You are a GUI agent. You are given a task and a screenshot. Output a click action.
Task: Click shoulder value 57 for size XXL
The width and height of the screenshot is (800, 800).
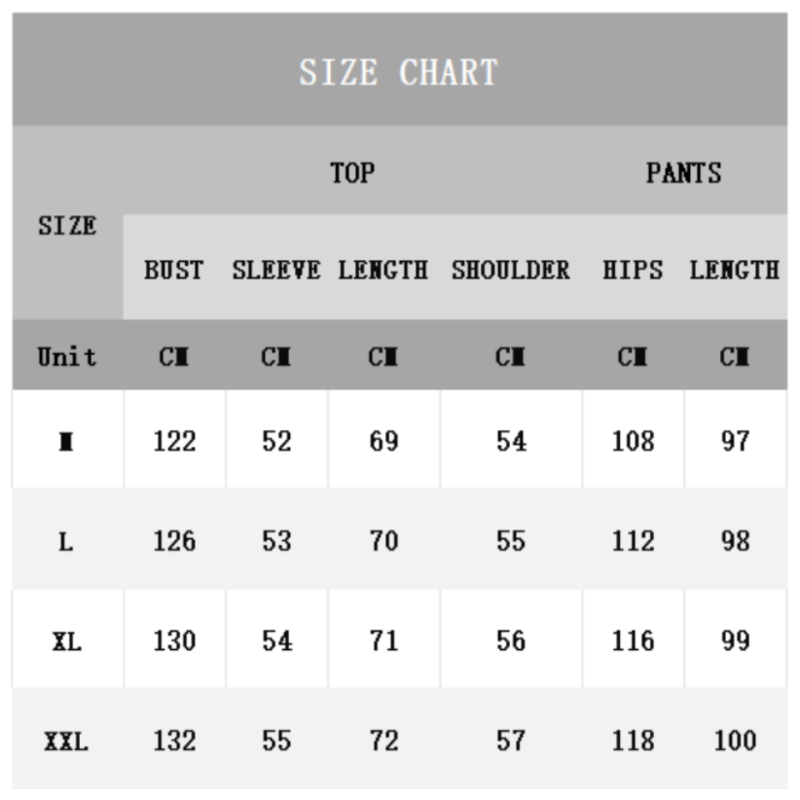(510, 742)
